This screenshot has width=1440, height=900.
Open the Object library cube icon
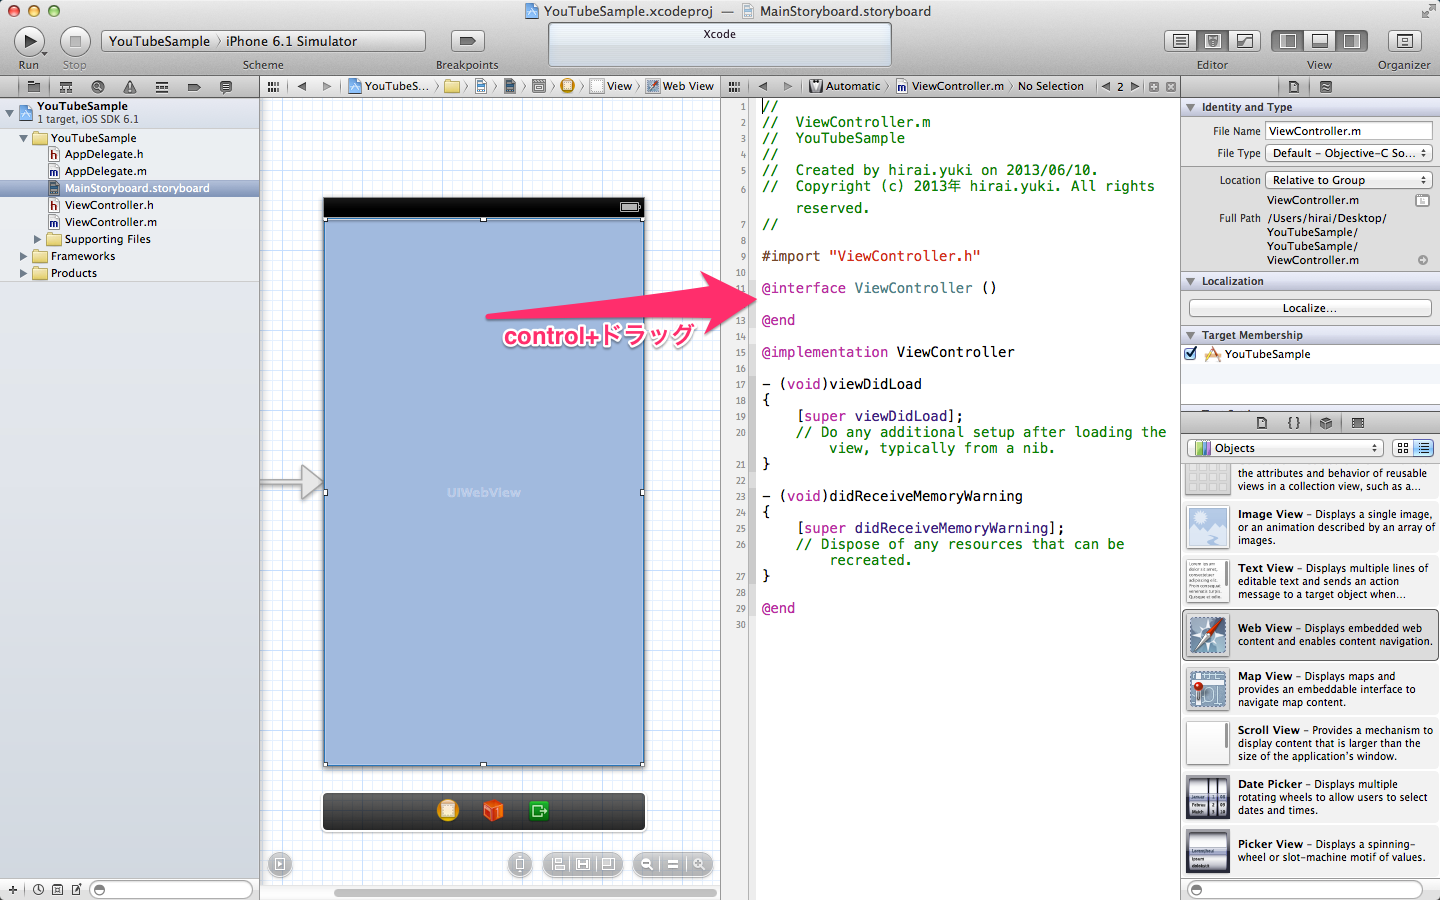click(1325, 422)
